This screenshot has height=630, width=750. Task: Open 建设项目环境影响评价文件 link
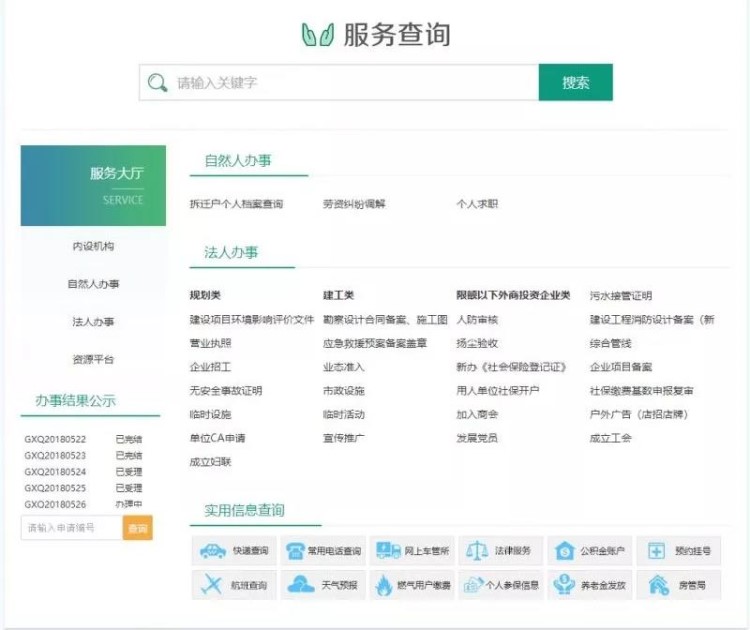252,320
